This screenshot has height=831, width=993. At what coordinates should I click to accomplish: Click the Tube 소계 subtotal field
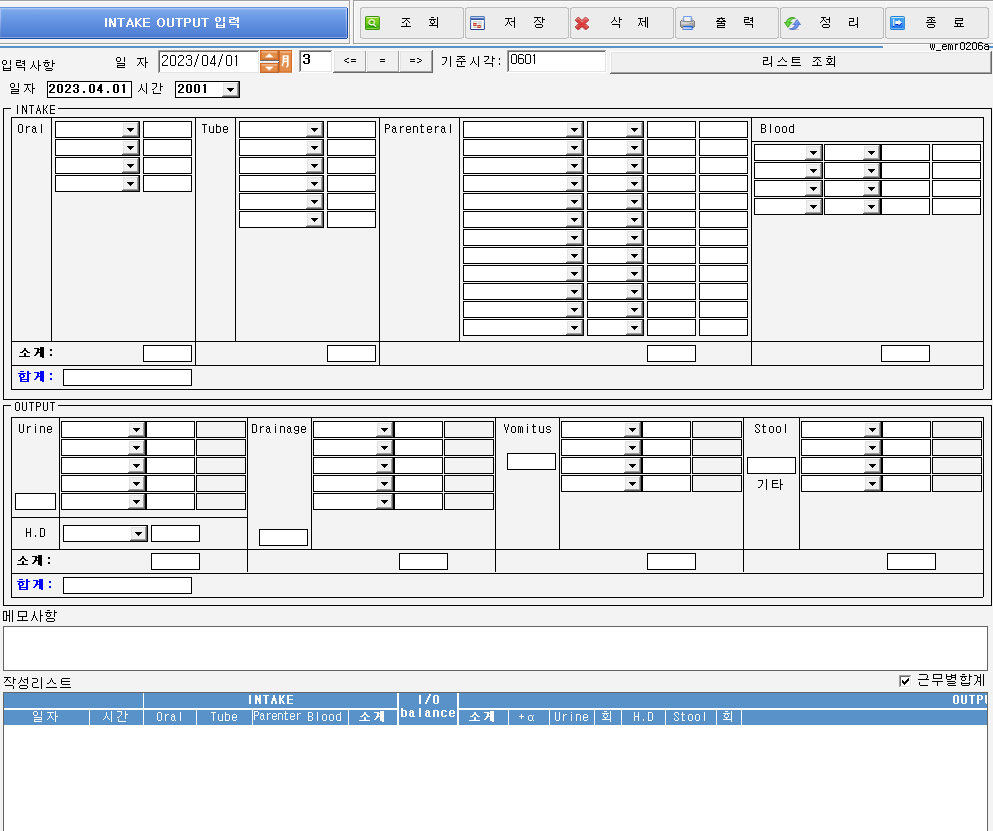click(x=351, y=353)
